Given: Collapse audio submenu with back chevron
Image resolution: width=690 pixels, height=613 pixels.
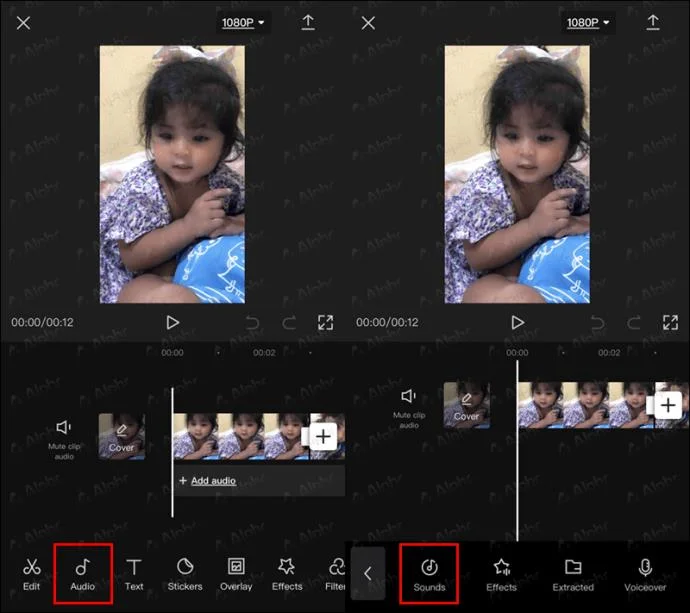Looking at the screenshot, I should [x=368, y=573].
